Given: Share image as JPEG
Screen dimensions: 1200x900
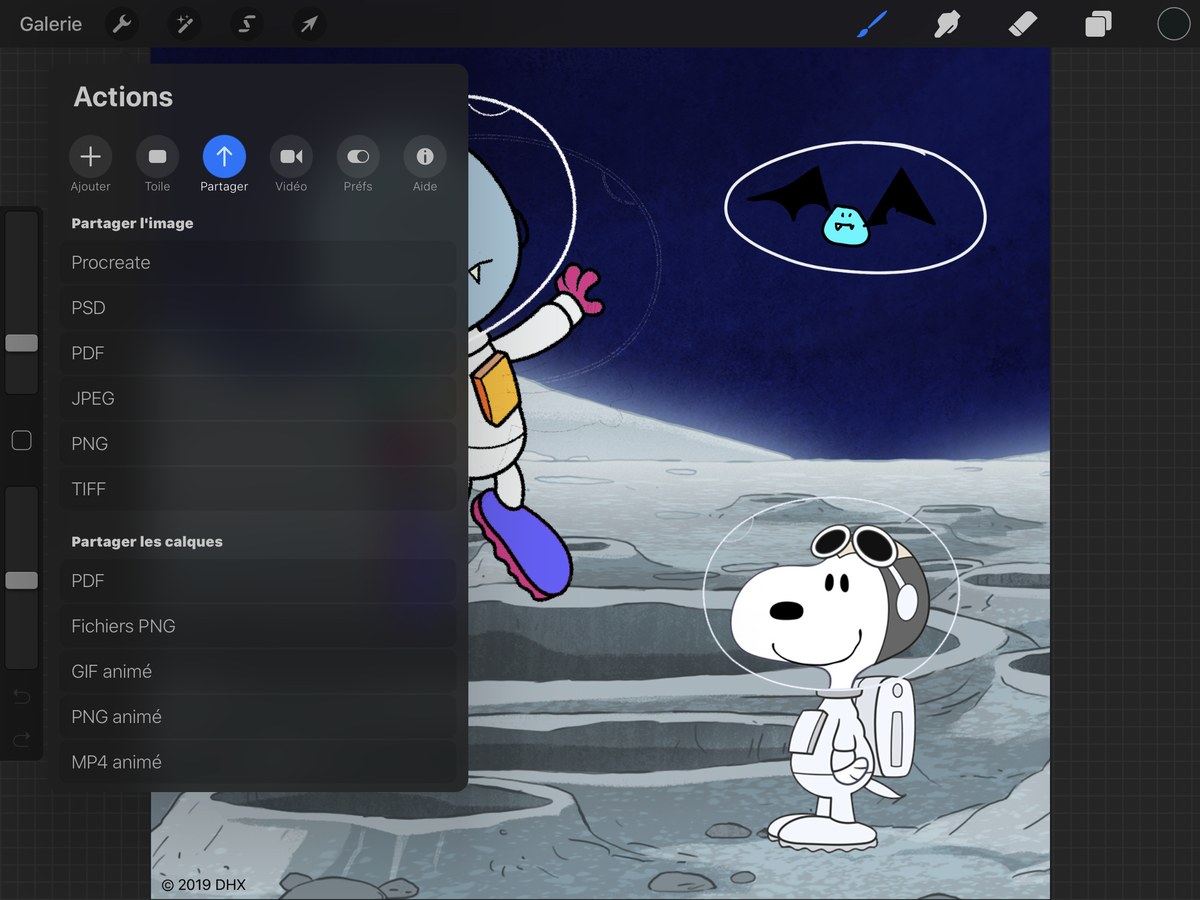Looking at the screenshot, I should click(x=258, y=398).
